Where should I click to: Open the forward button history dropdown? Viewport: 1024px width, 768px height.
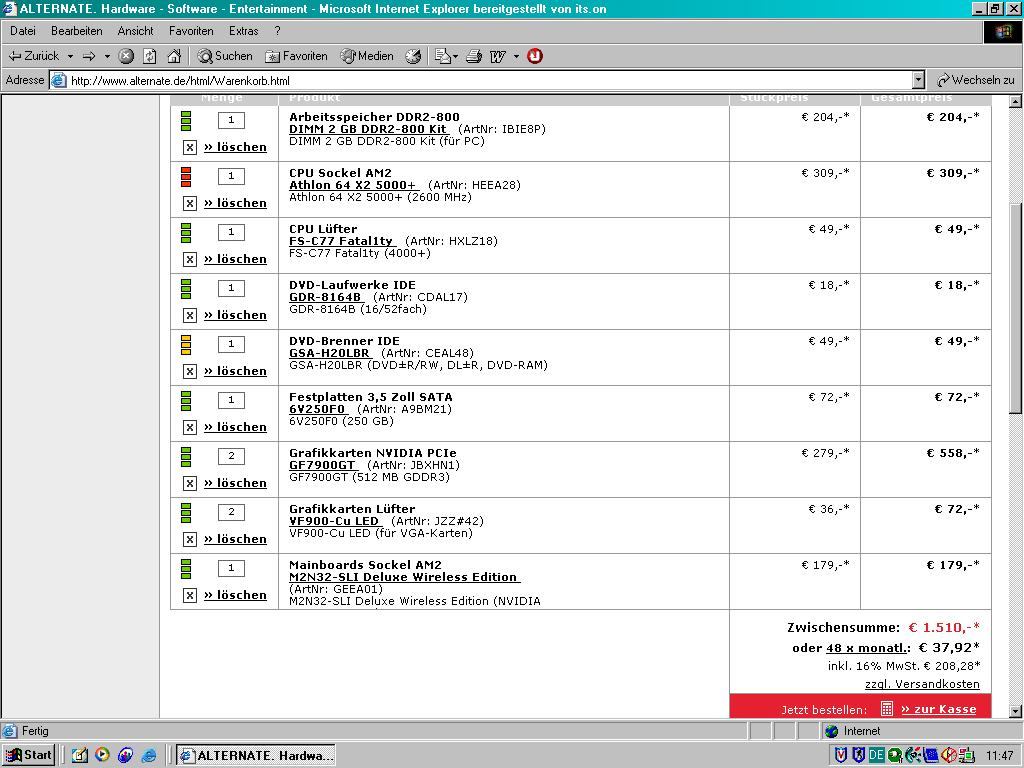106,57
